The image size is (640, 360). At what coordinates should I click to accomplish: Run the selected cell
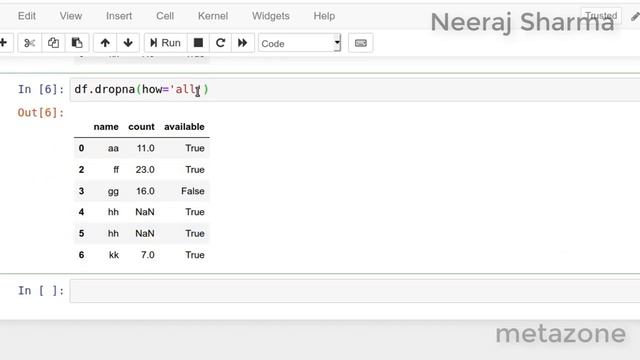[x=165, y=43]
